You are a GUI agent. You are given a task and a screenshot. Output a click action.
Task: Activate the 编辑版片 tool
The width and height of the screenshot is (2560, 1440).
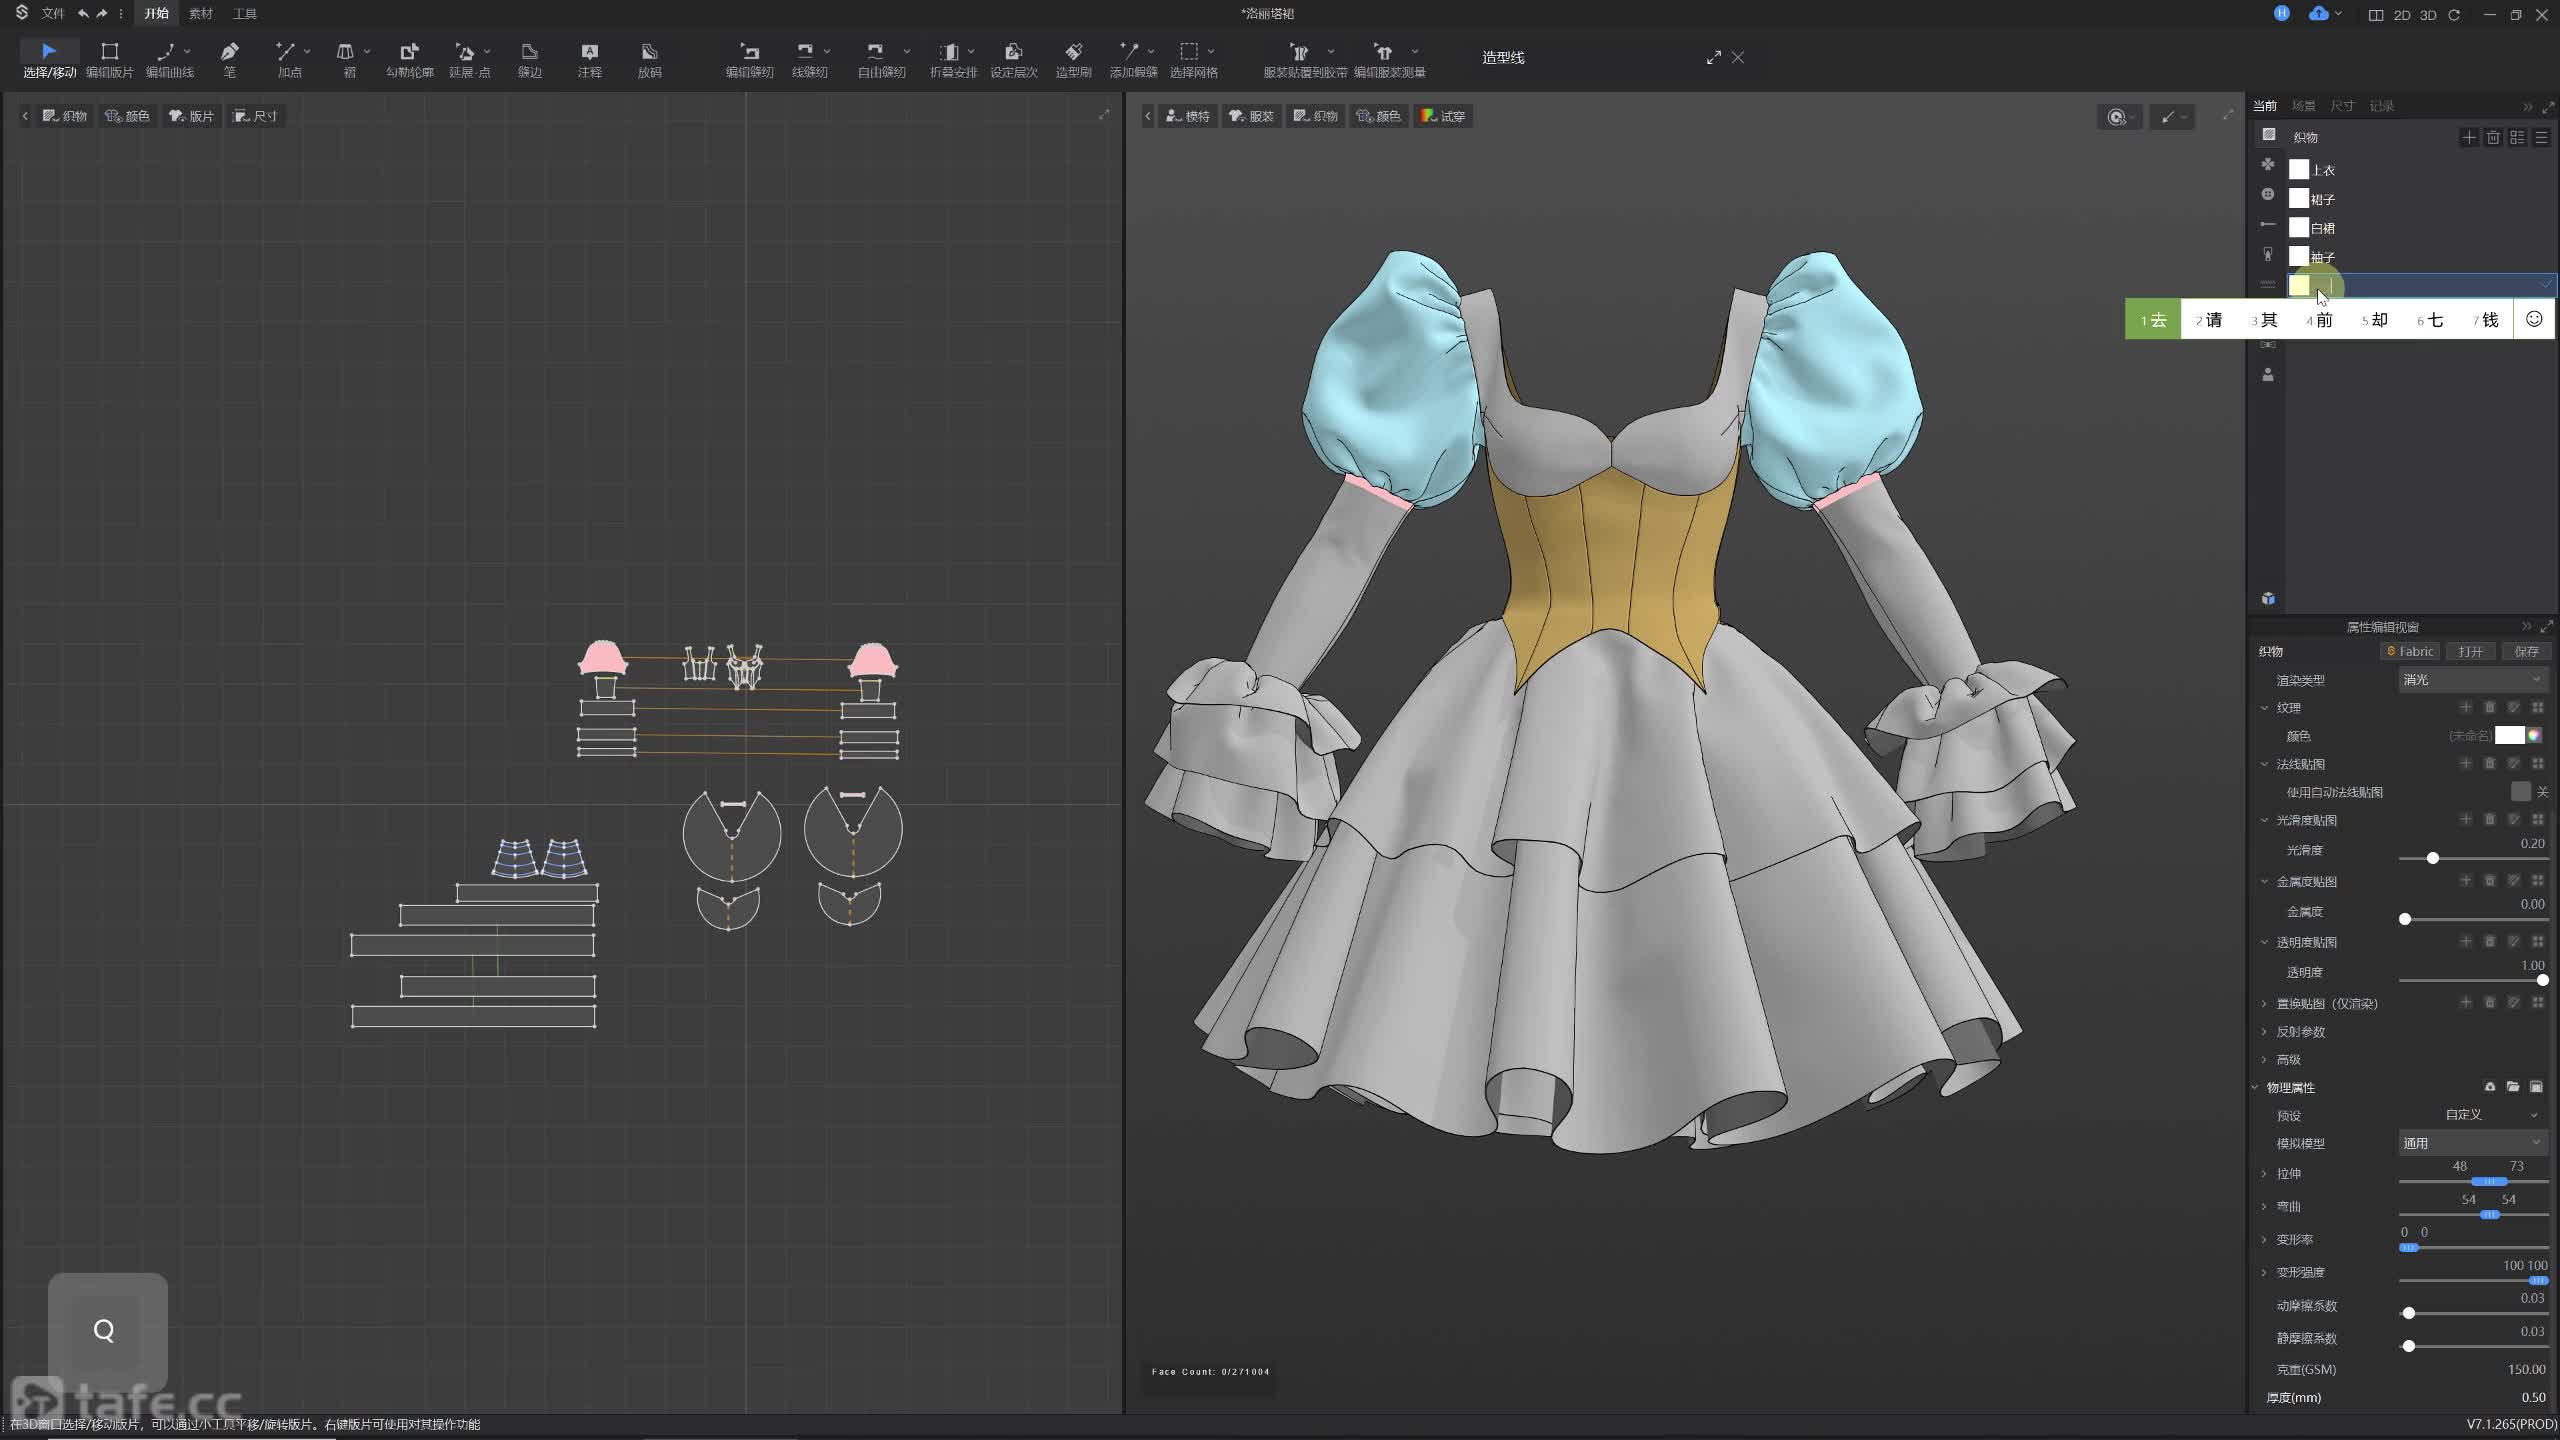pos(110,59)
